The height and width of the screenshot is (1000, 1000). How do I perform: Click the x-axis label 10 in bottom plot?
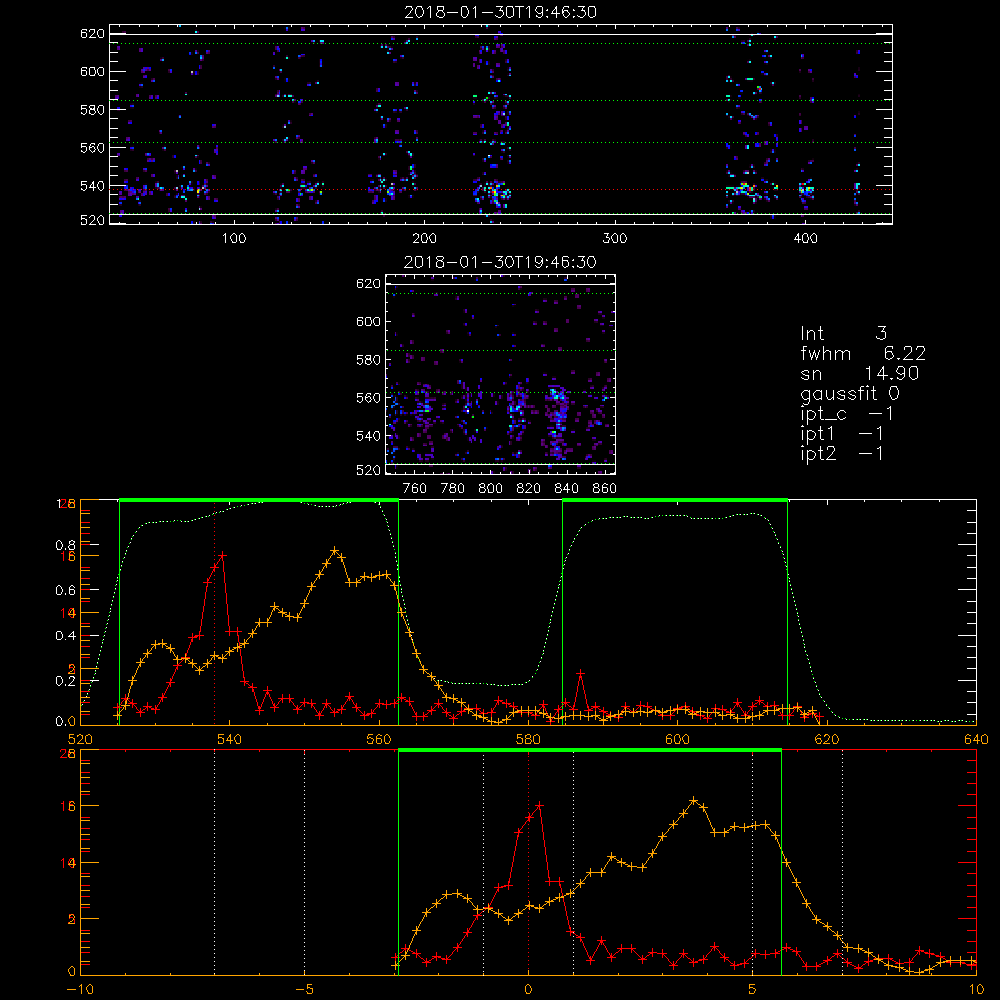click(976, 989)
